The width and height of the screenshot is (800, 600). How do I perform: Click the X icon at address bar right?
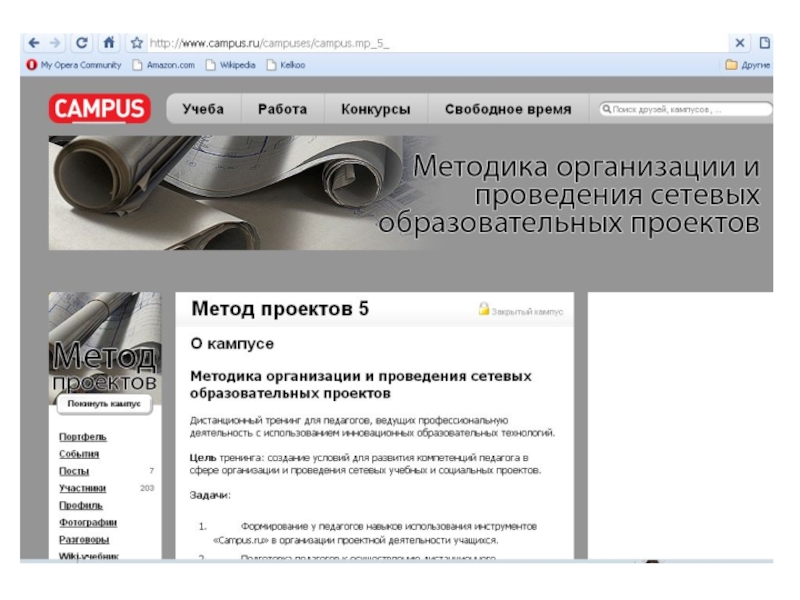tap(740, 43)
